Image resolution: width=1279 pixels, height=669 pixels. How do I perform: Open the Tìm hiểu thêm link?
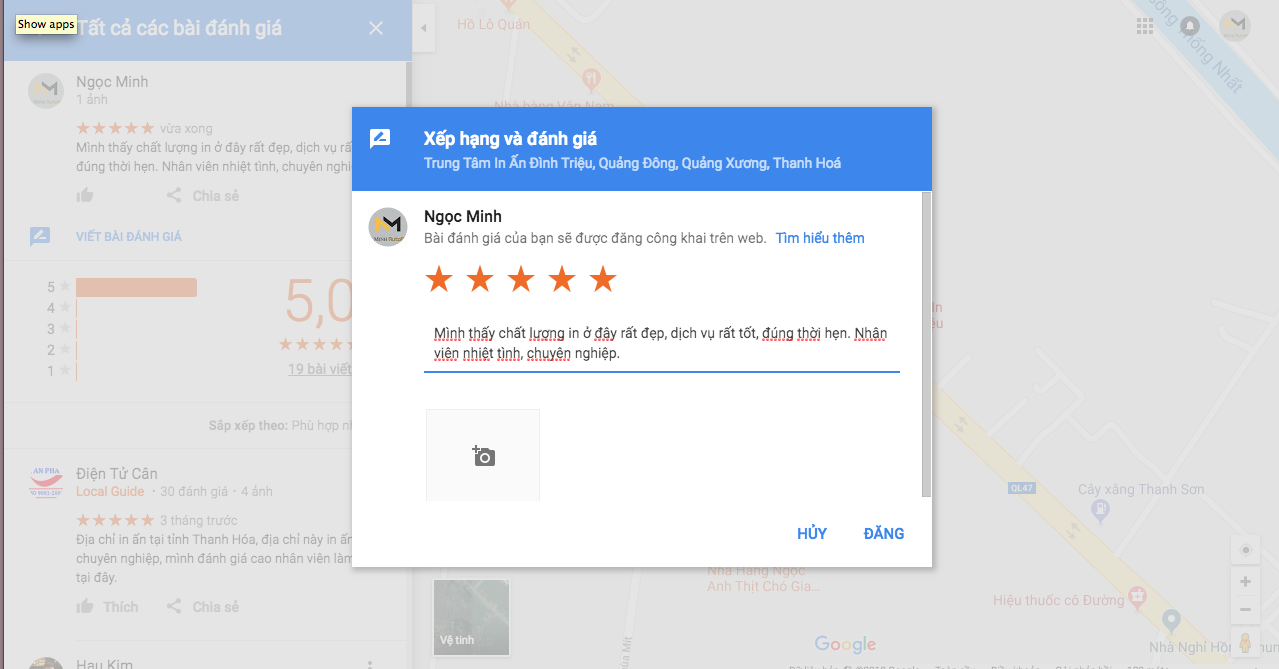820,238
